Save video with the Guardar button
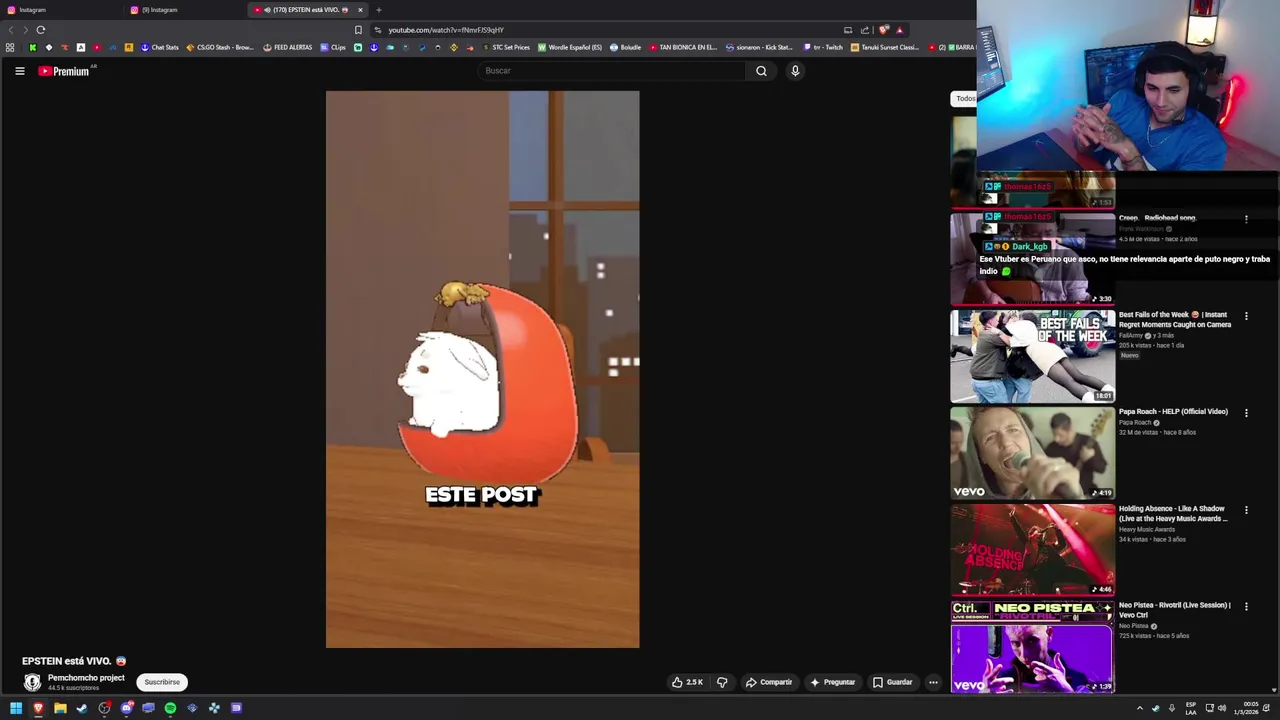The width and height of the screenshot is (1280, 720). coord(893,682)
